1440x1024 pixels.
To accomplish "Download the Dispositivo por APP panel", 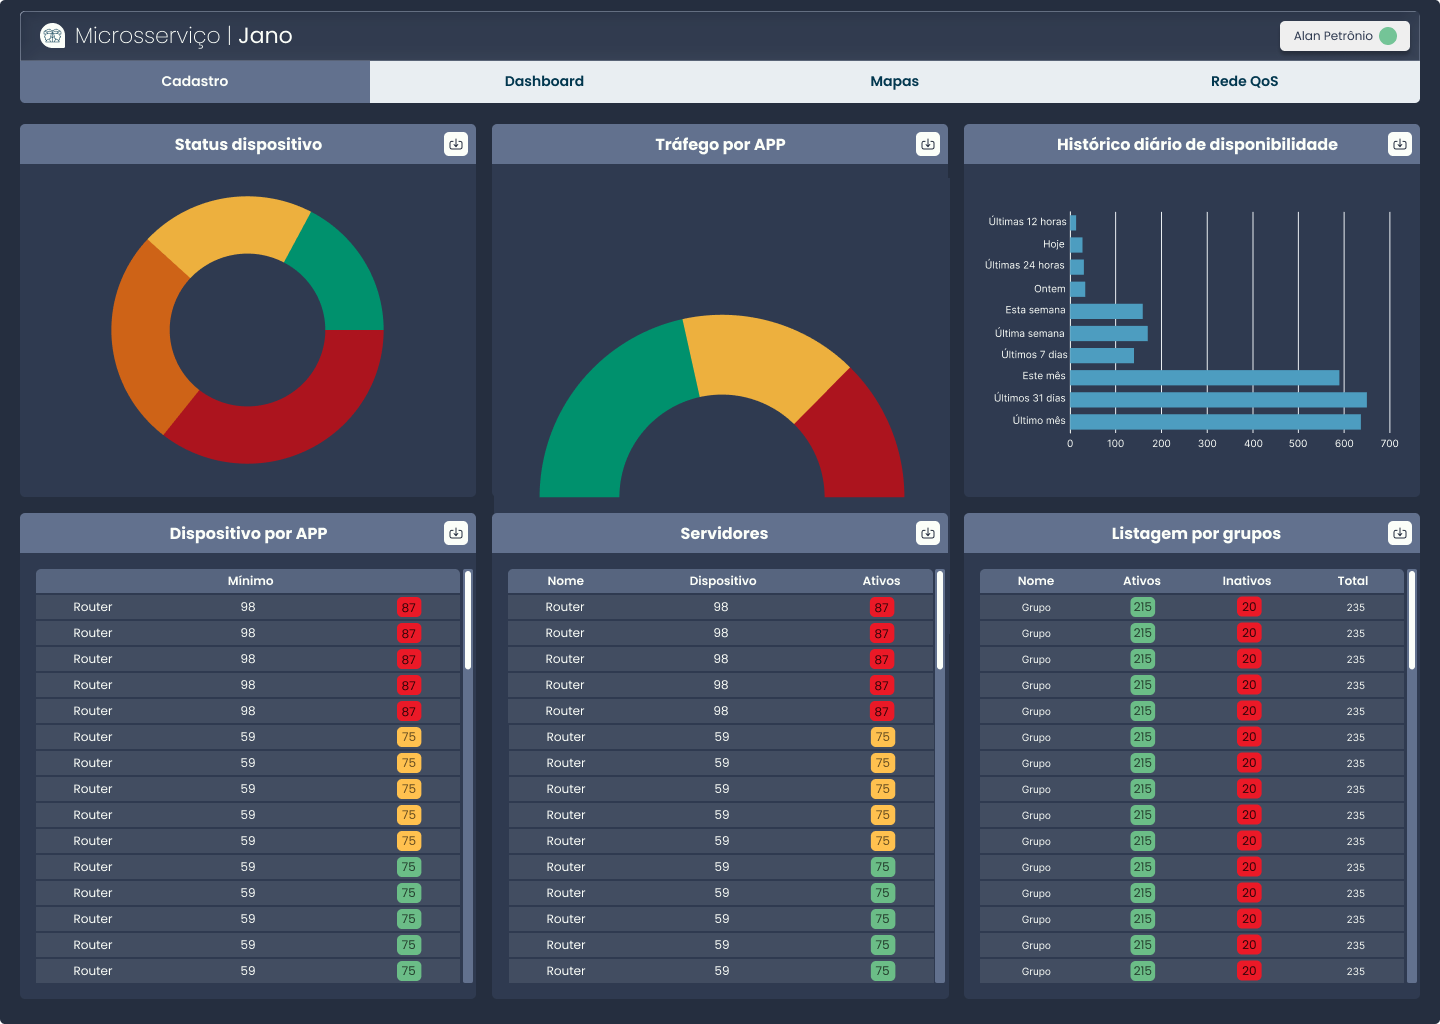I will tap(456, 533).
